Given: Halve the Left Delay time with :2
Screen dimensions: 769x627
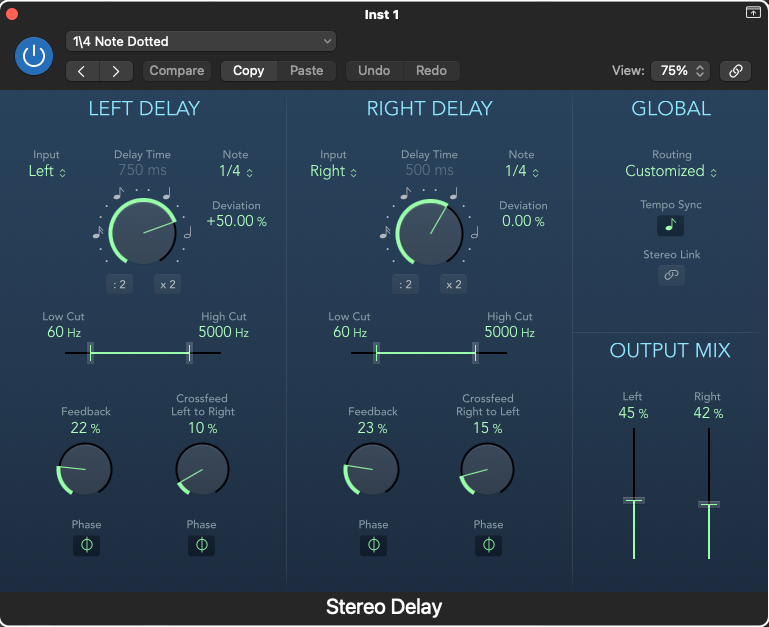Looking at the screenshot, I should pos(119,285).
